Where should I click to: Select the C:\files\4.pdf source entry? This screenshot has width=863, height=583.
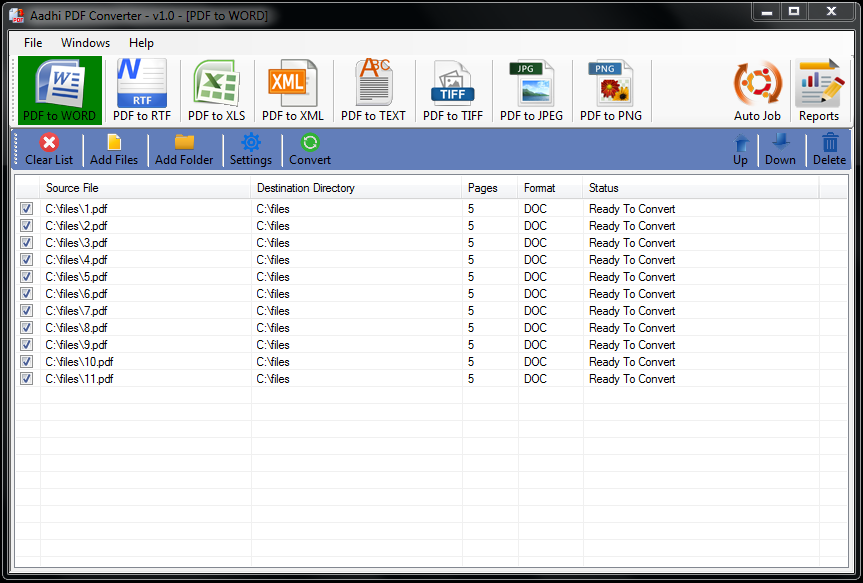pyautogui.click(x=77, y=260)
